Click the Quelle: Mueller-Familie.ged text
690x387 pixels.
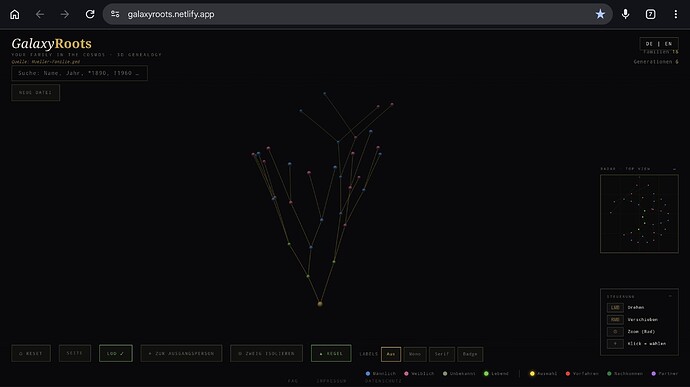coord(46,62)
